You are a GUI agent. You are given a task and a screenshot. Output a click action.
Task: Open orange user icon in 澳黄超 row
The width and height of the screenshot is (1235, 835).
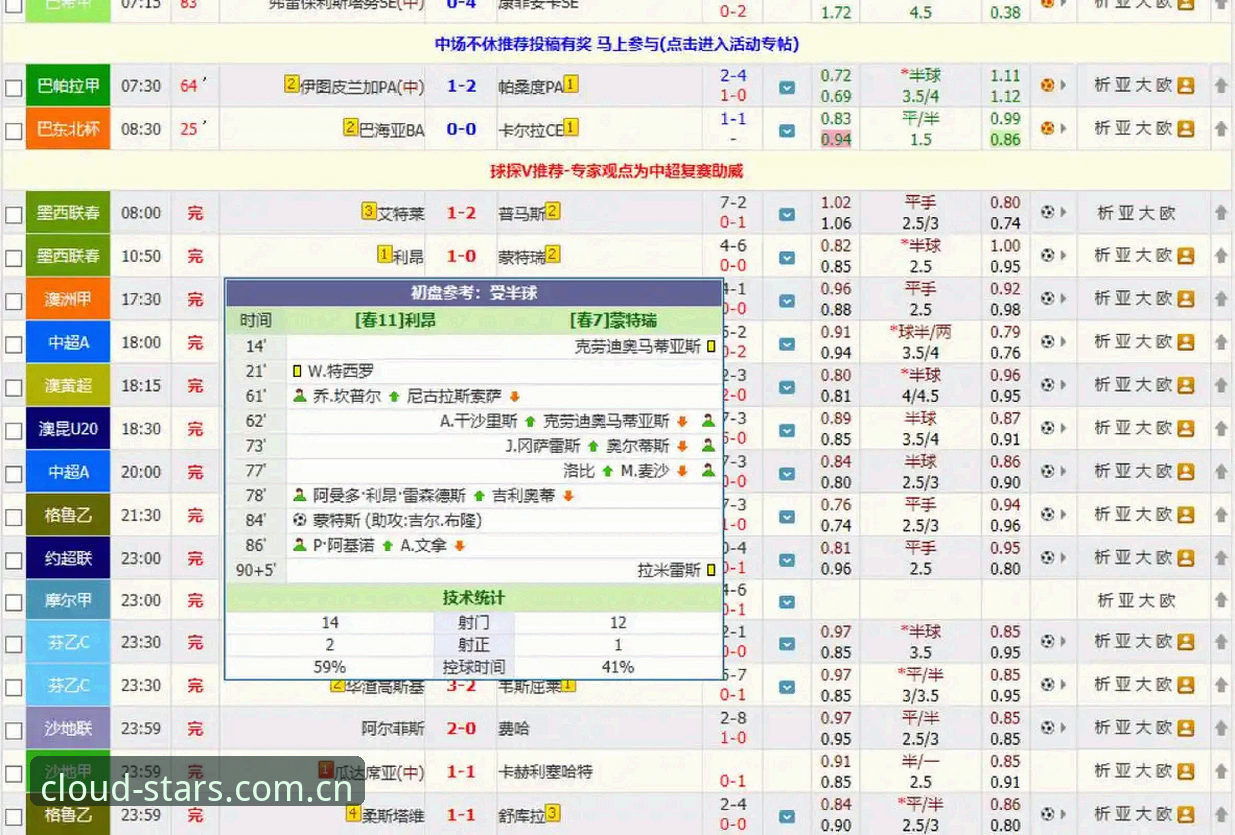coord(1186,384)
